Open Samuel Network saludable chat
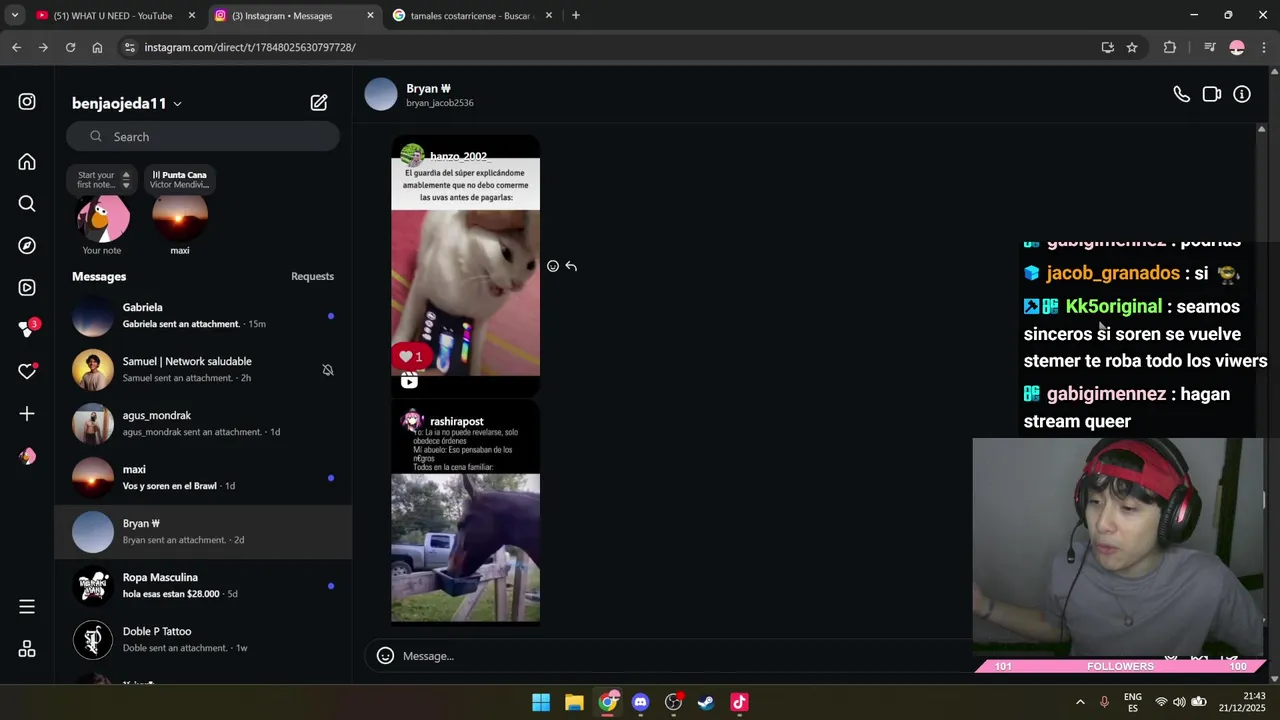Image resolution: width=1280 pixels, height=720 pixels. coord(203,370)
